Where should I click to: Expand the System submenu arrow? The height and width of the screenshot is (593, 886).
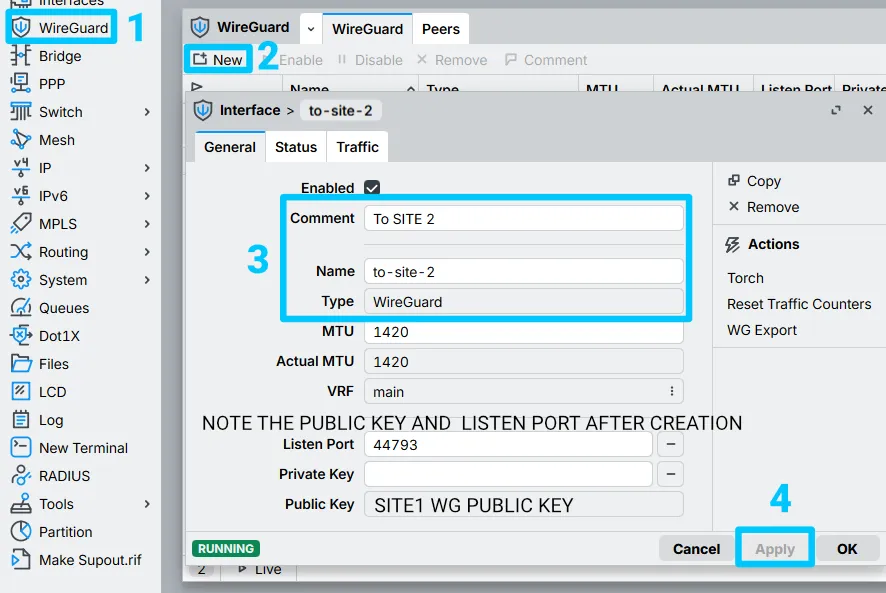click(147, 280)
